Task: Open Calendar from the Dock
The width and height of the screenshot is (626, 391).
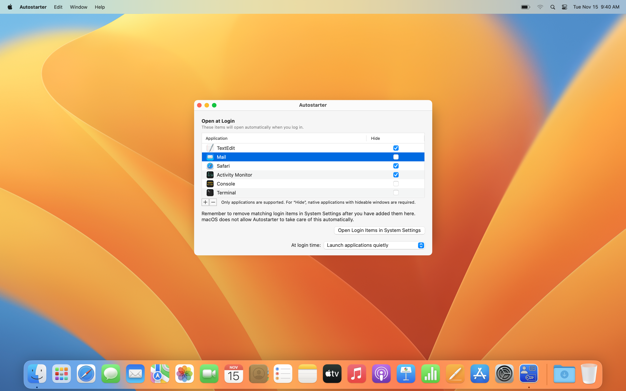Action: click(234, 374)
